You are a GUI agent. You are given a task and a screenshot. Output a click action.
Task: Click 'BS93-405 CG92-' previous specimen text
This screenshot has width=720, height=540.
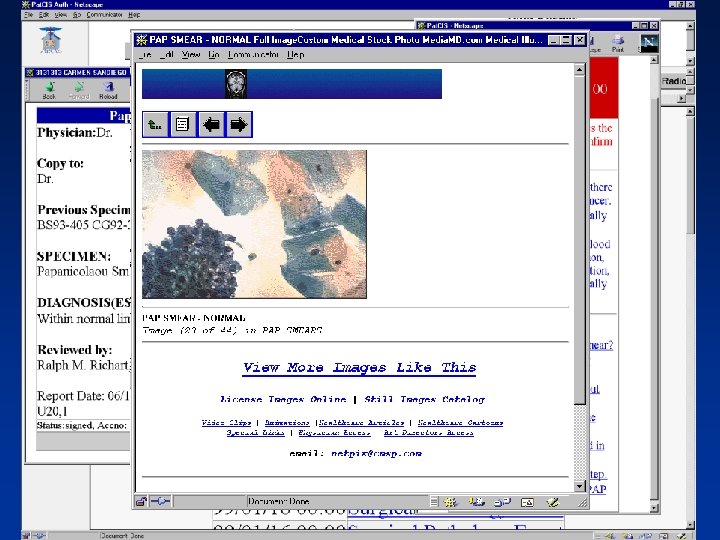pyautogui.click(x=84, y=225)
